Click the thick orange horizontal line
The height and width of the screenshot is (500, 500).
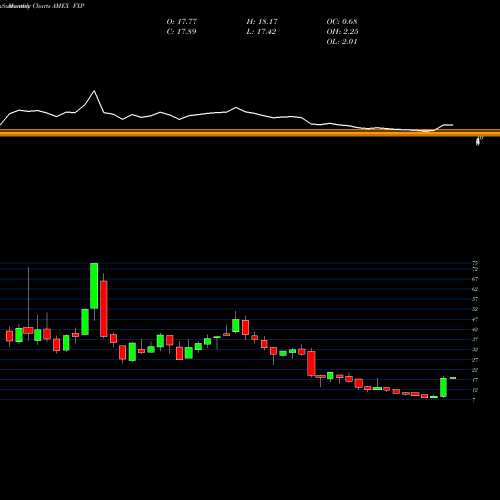coord(250,133)
